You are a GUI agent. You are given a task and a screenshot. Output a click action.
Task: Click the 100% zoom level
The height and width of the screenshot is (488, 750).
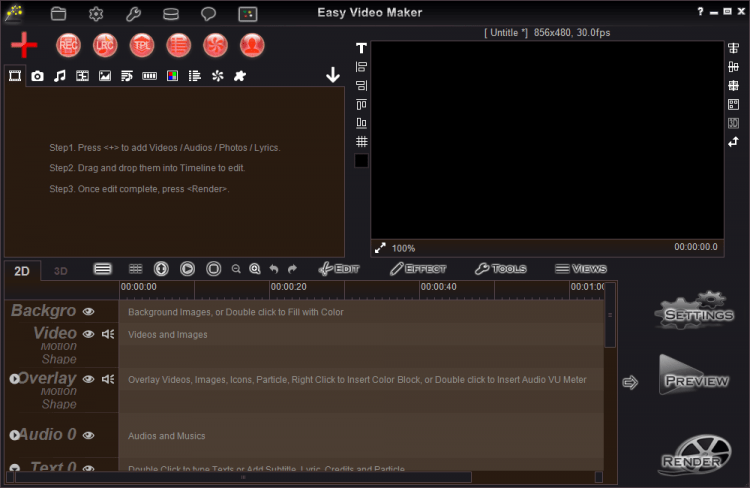click(403, 248)
